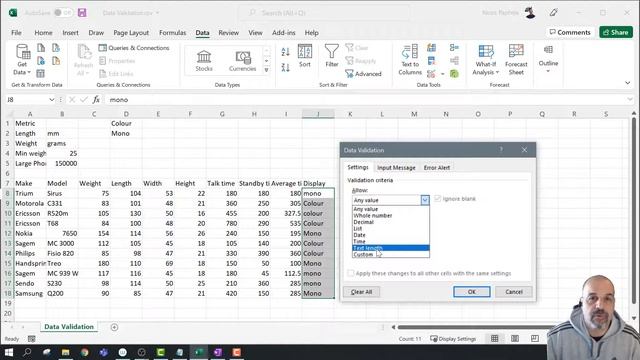Click the Insert Function fx icon
Image resolution: width=640 pixels, height=360 pixels.
(x=96, y=100)
